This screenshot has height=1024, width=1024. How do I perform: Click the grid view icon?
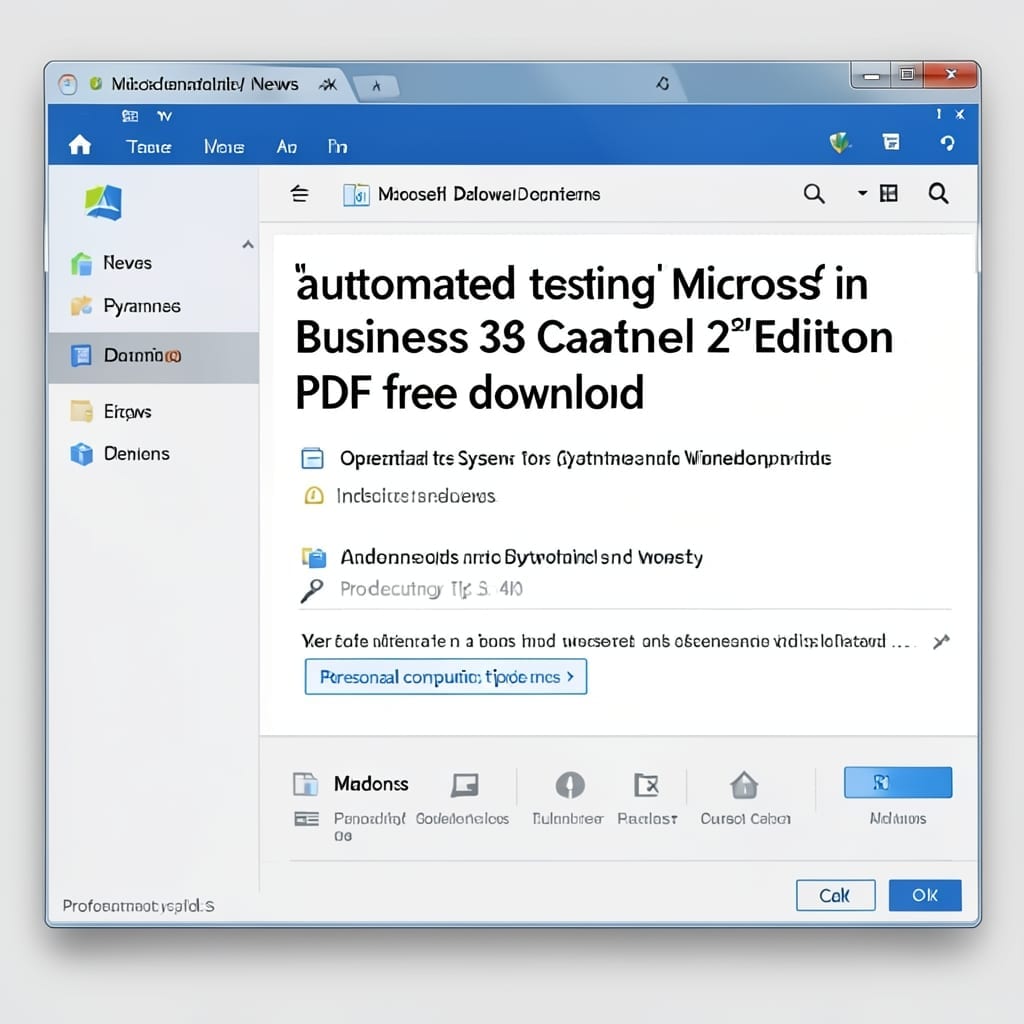(x=889, y=193)
